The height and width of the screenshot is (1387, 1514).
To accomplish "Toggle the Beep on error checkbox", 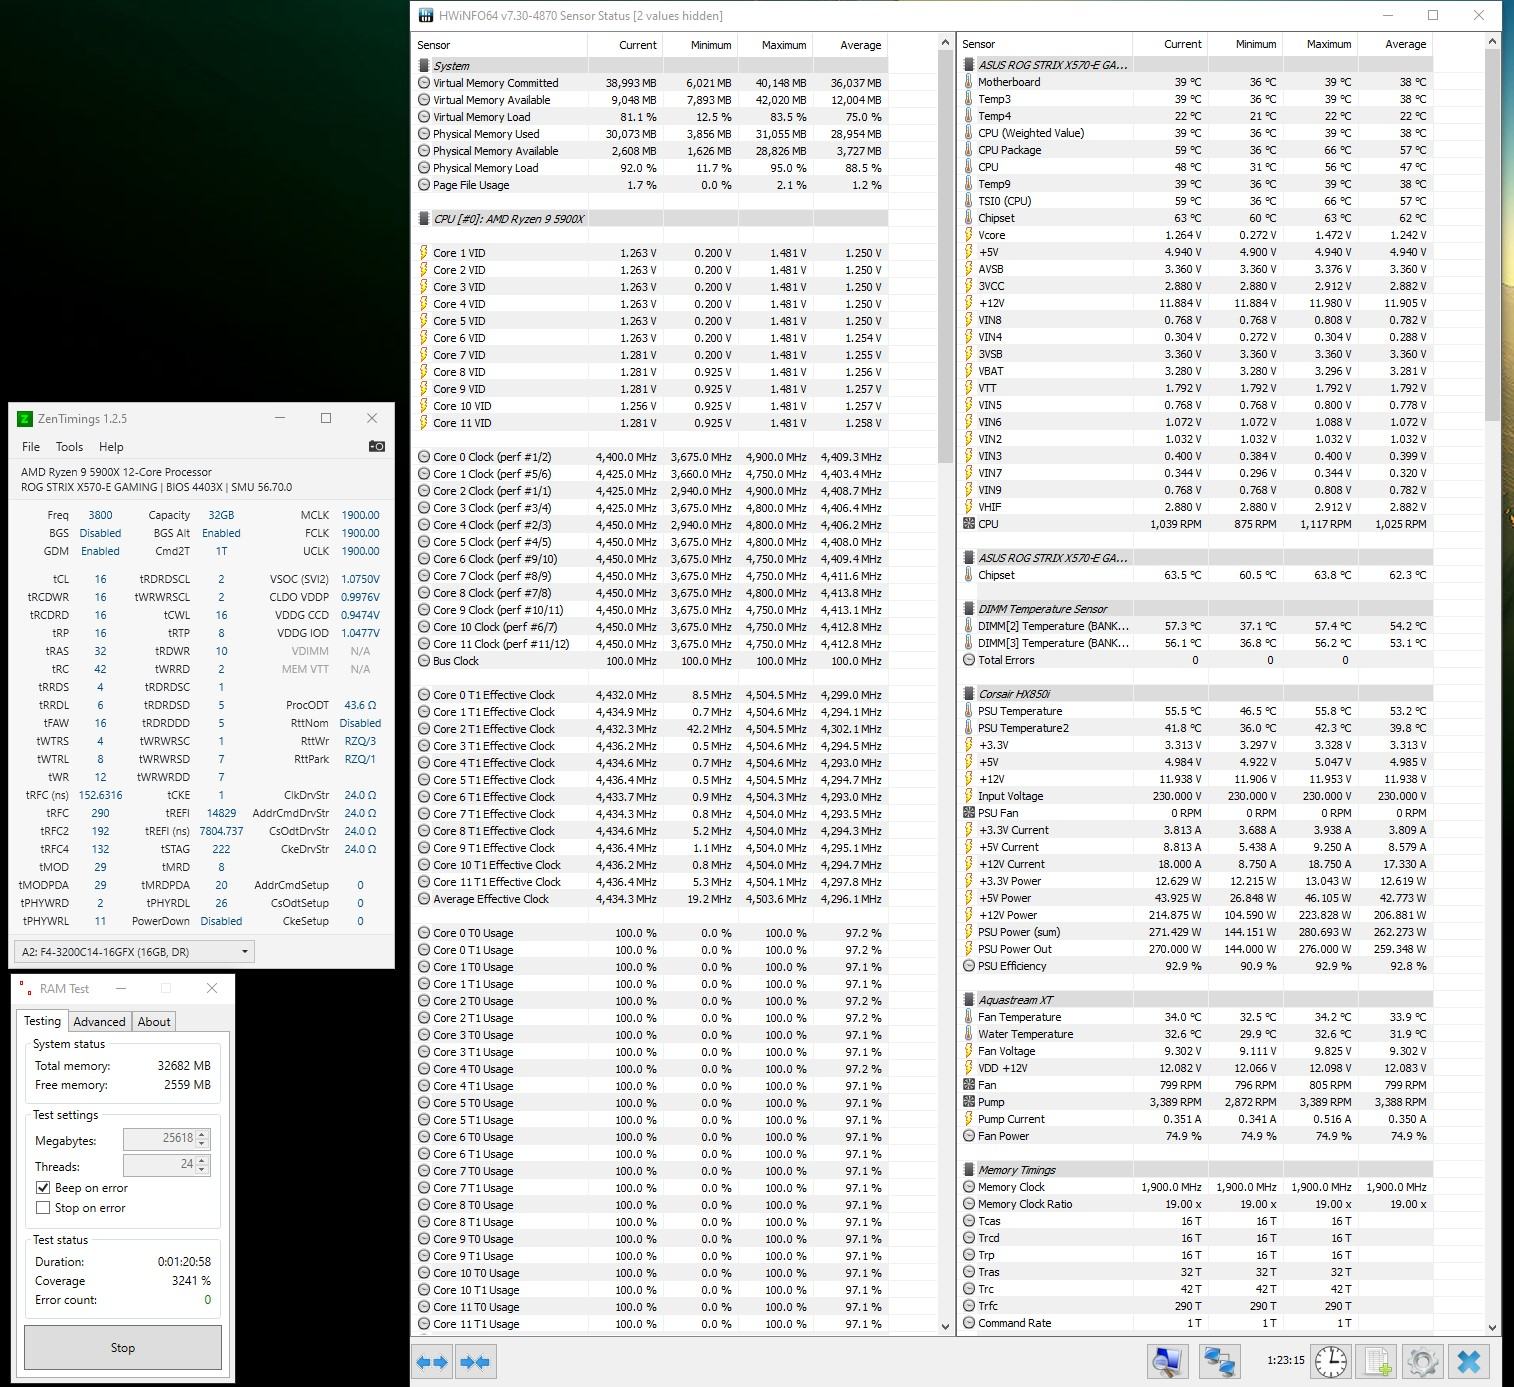I will 43,1188.
